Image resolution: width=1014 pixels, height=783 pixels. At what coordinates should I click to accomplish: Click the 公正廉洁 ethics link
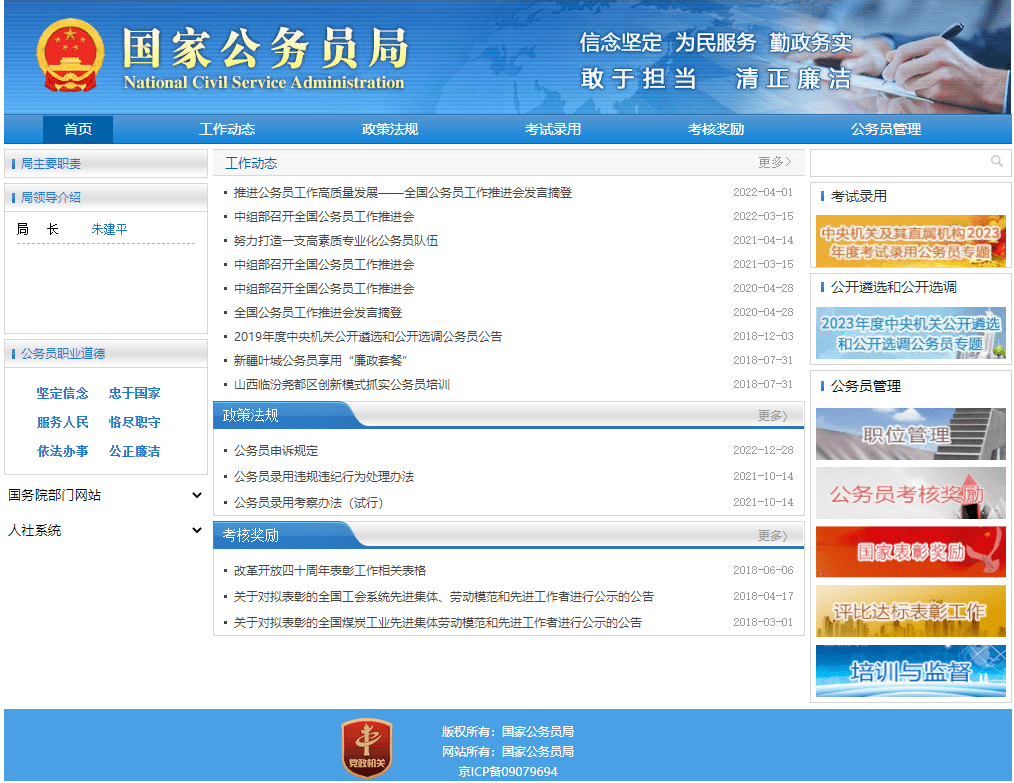point(135,451)
